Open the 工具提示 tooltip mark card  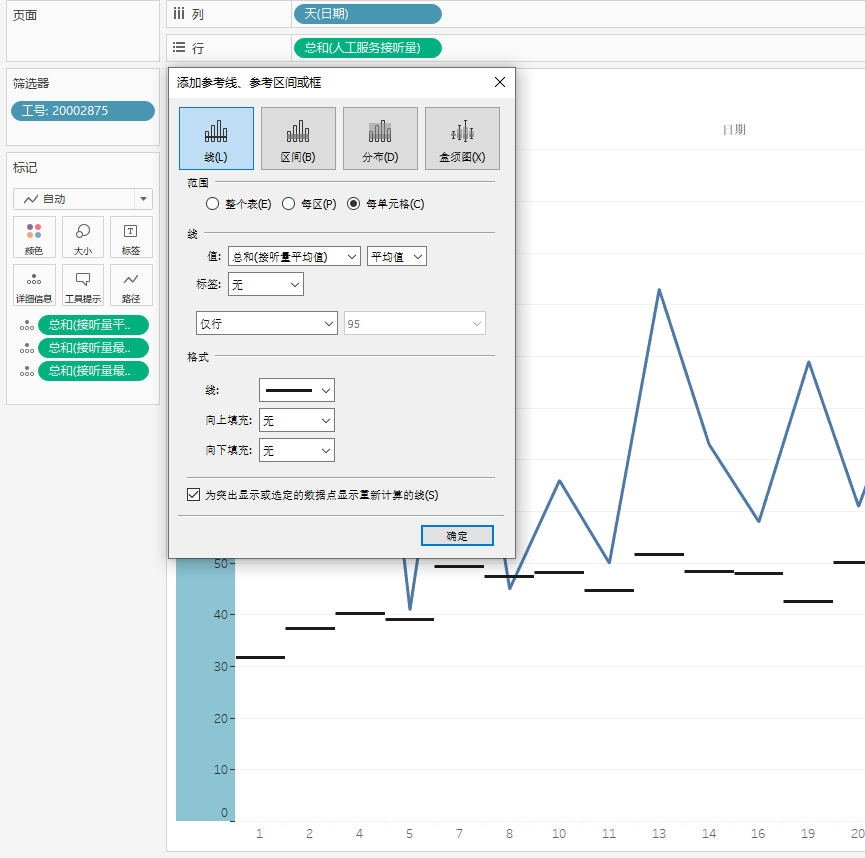[83, 285]
